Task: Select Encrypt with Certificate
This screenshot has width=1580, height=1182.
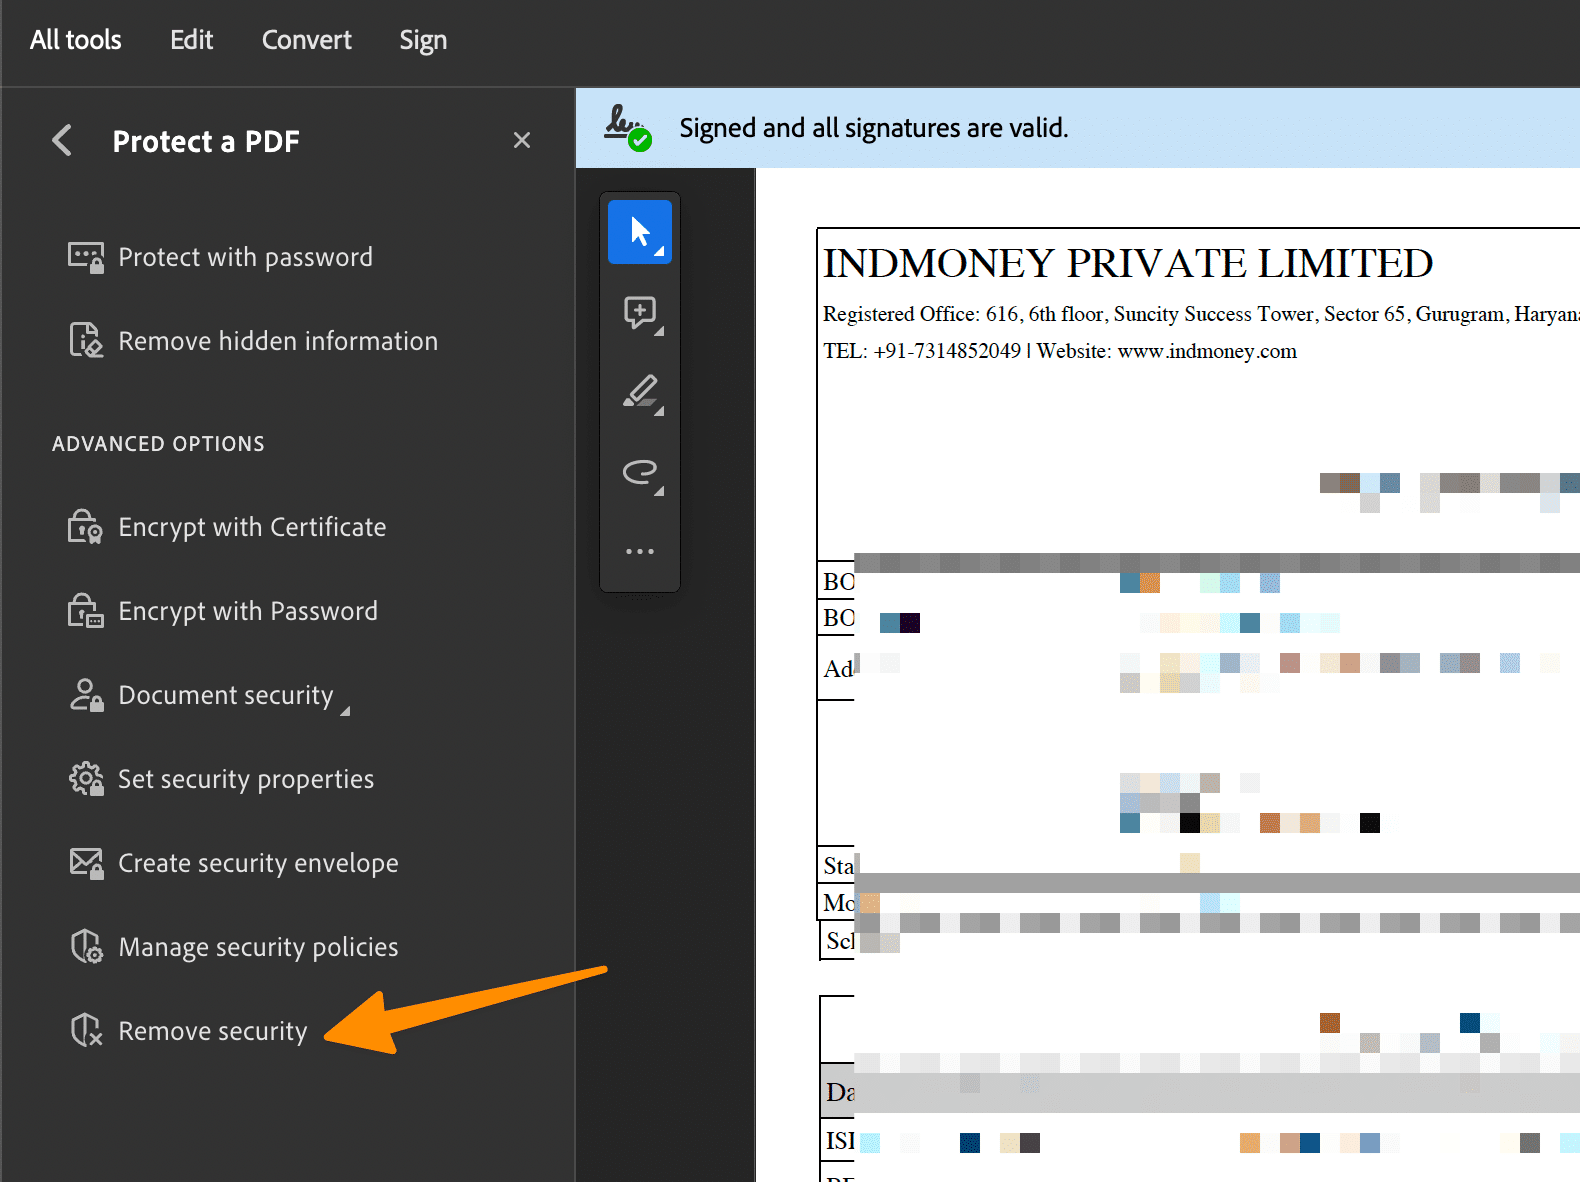Action: point(252,527)
